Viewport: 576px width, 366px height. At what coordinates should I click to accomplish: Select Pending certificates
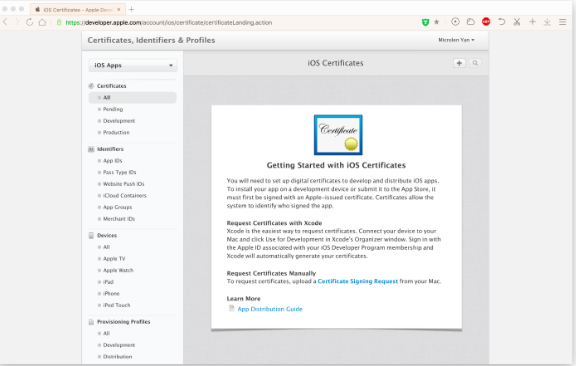(x=113, y=109)
